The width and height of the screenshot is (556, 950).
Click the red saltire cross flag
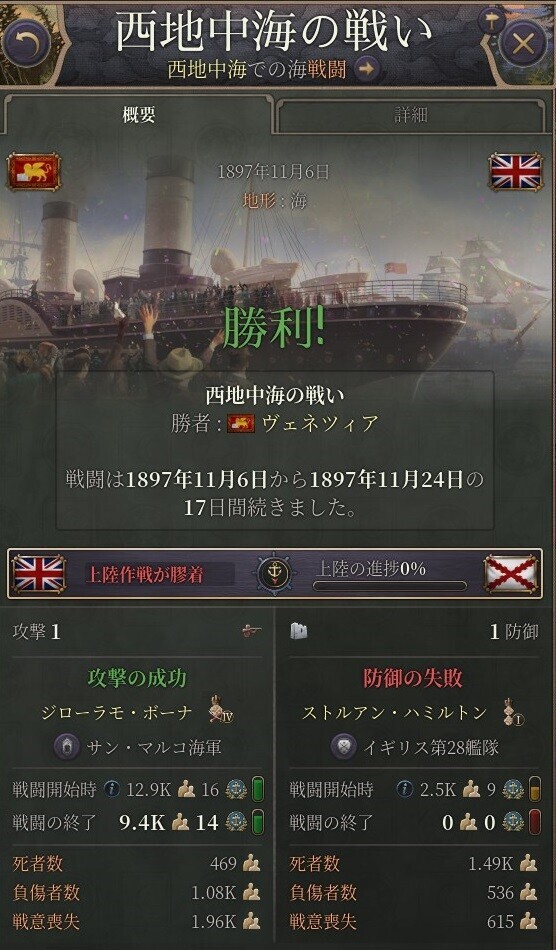click(512, 573)
